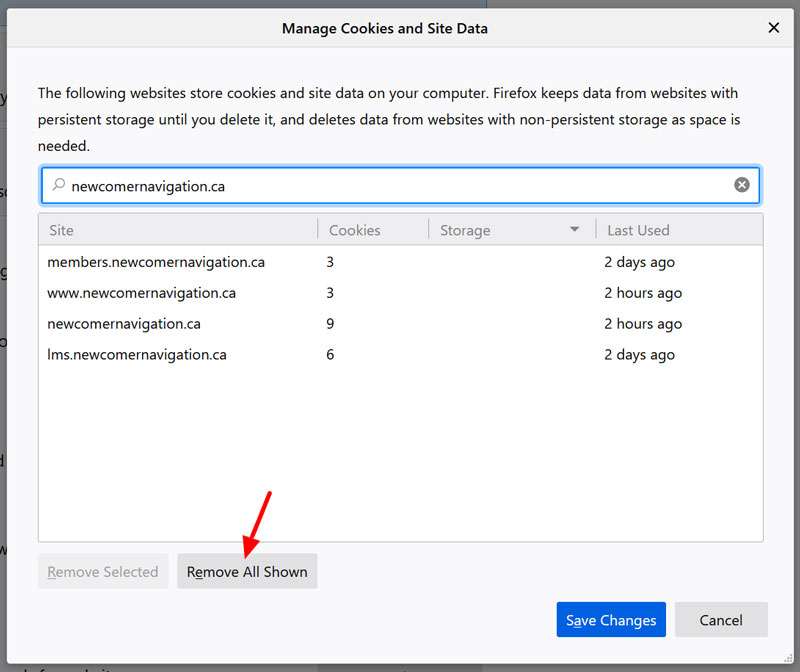
Task: Close the Manage Cookies dialog
Action: (x=773, y=28)
